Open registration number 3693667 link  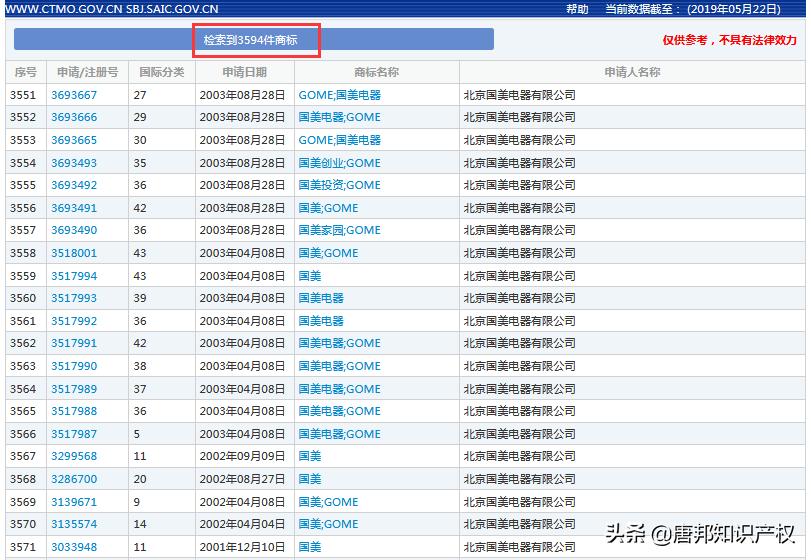[x=74, y=95]
